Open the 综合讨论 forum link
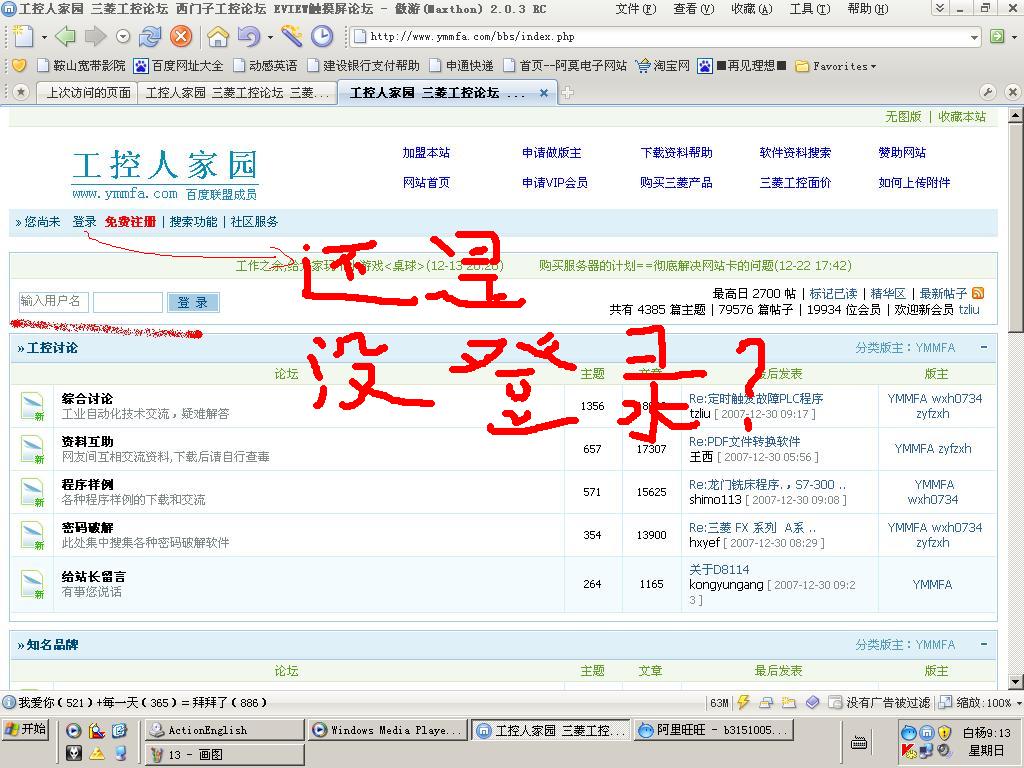 click(x=87, y=398)
